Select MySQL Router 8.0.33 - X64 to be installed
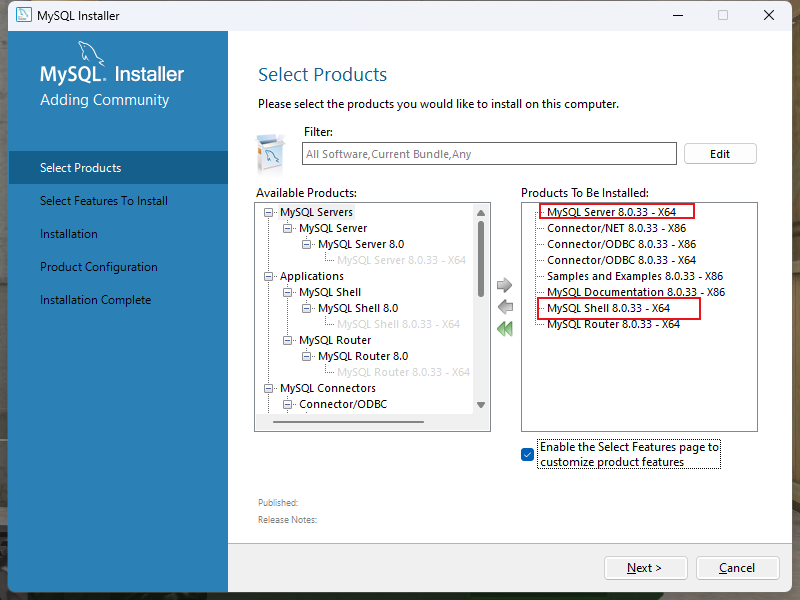Image resolution: width=800 pixels, height=600 pixels. tap(613, 324)
